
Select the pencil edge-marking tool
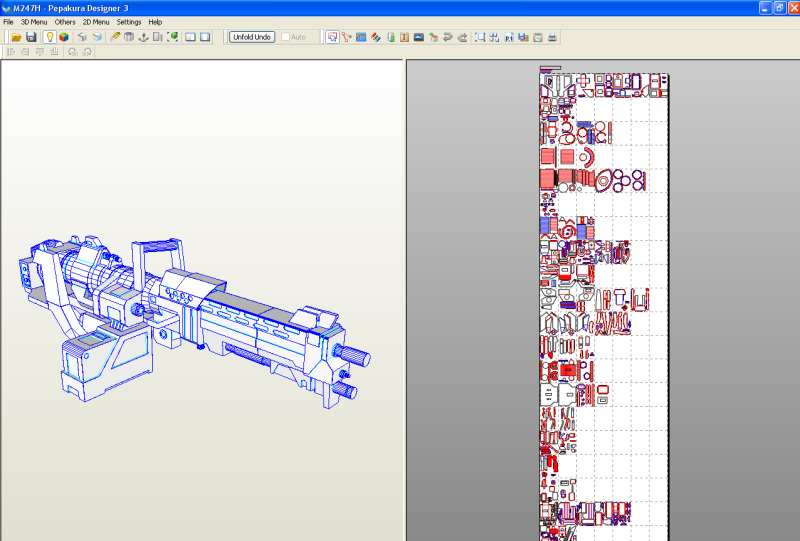click(115, 37)
